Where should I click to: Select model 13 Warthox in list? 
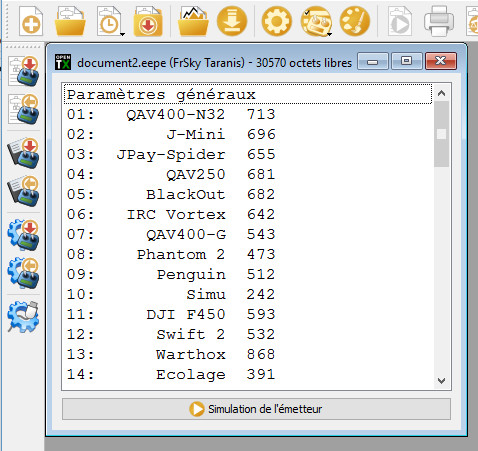(x=248, y=354)
